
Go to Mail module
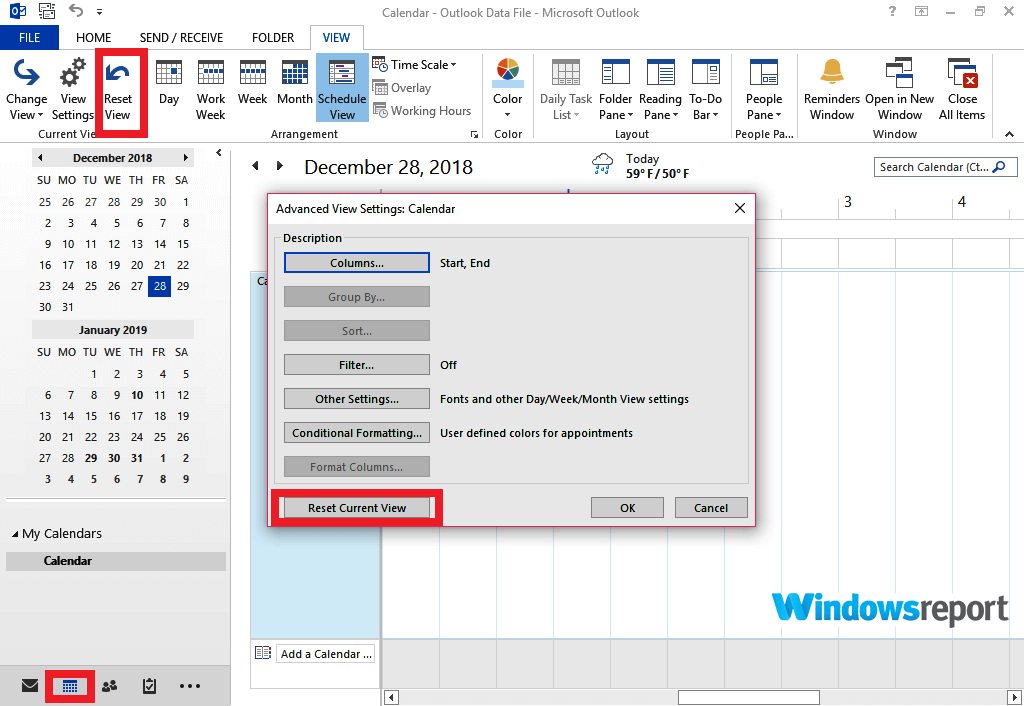pos(29,686)
